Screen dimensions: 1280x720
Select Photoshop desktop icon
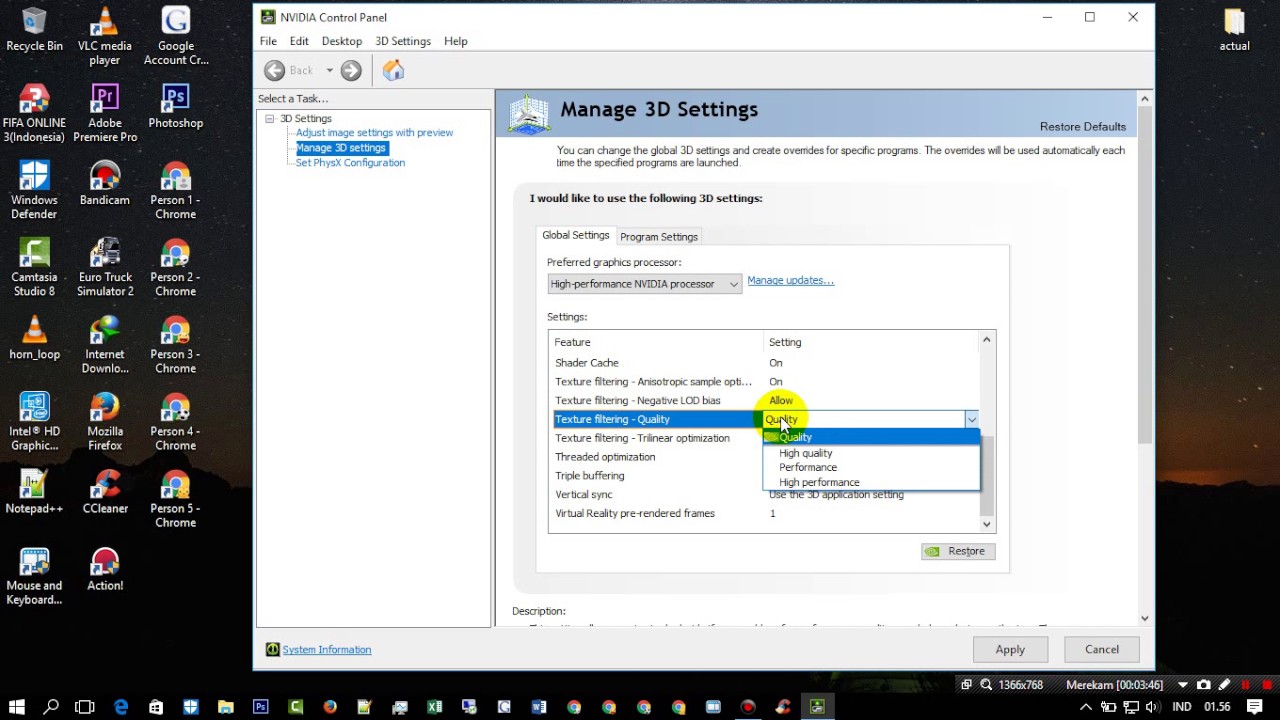(x=176, y=107)
